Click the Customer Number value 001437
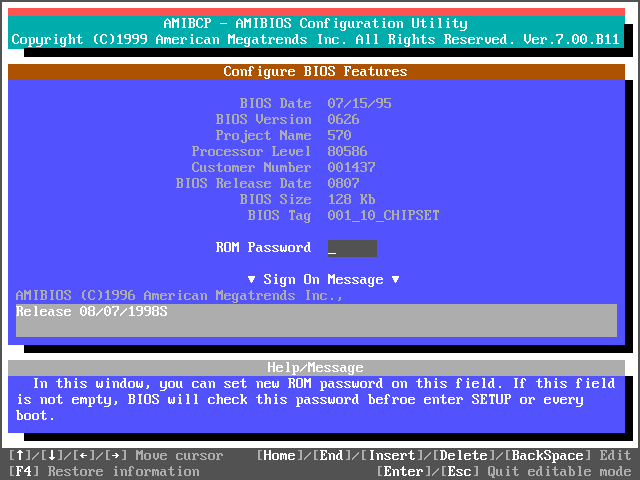The height and width of the screenshot is (480, 640). pyautogui.click(x=351, y=167)
